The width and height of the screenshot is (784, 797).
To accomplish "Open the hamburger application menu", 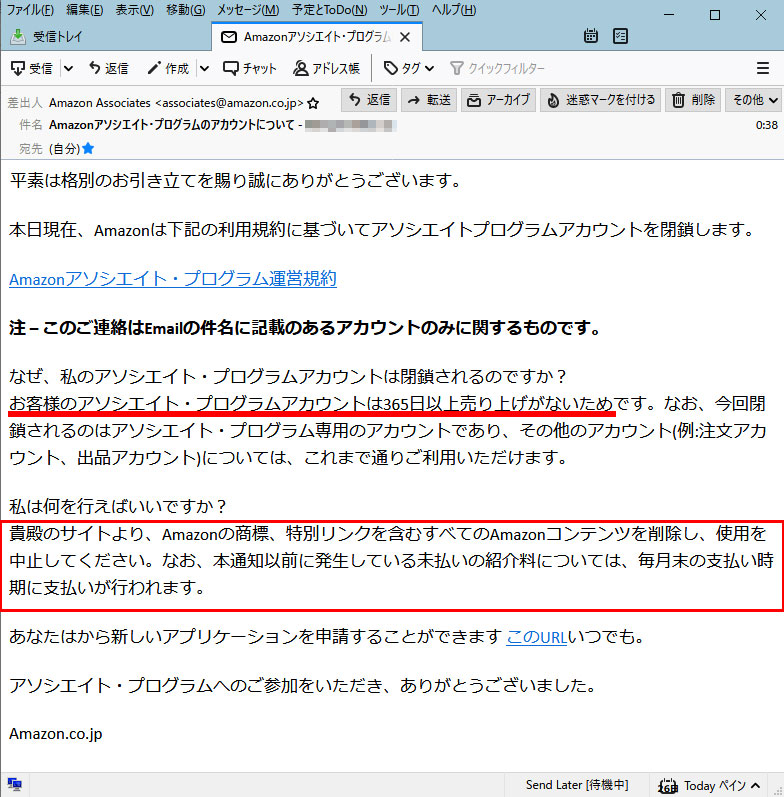I will 763,68.
